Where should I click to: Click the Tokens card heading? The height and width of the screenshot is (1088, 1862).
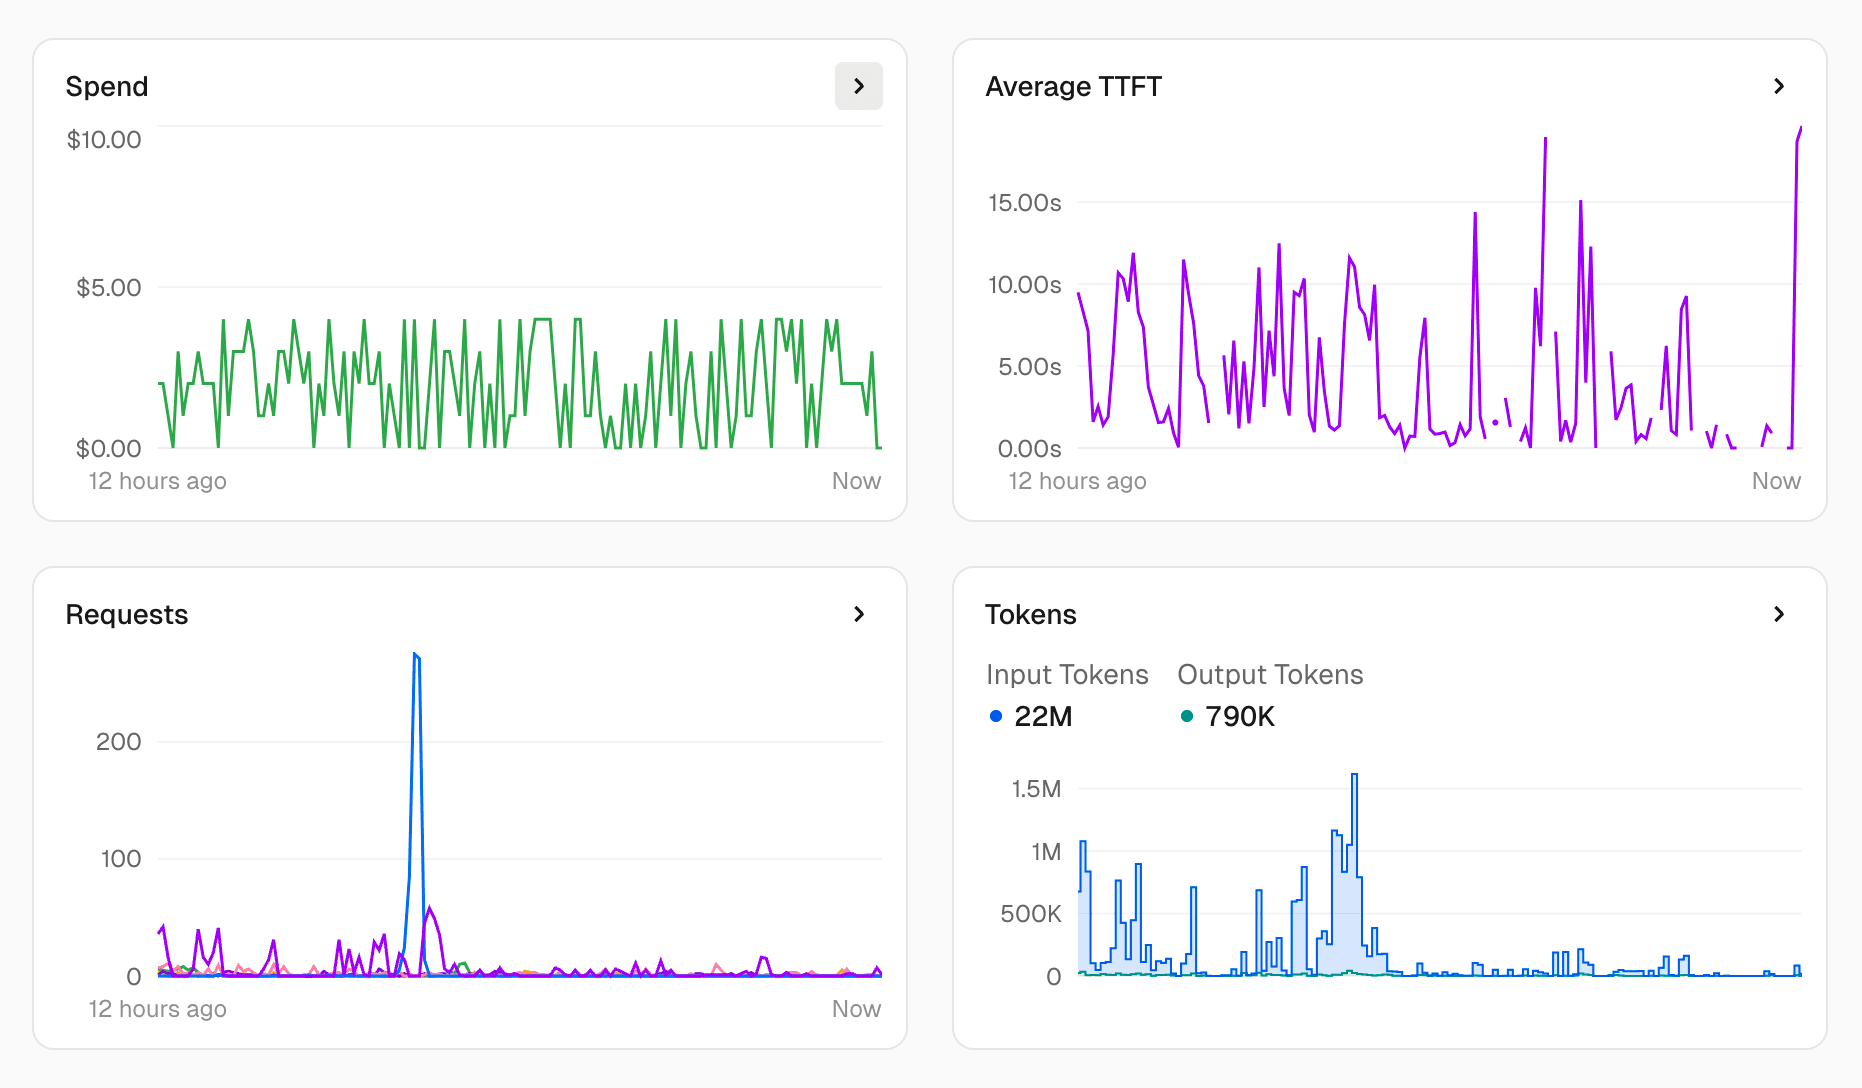point(1030,615)
